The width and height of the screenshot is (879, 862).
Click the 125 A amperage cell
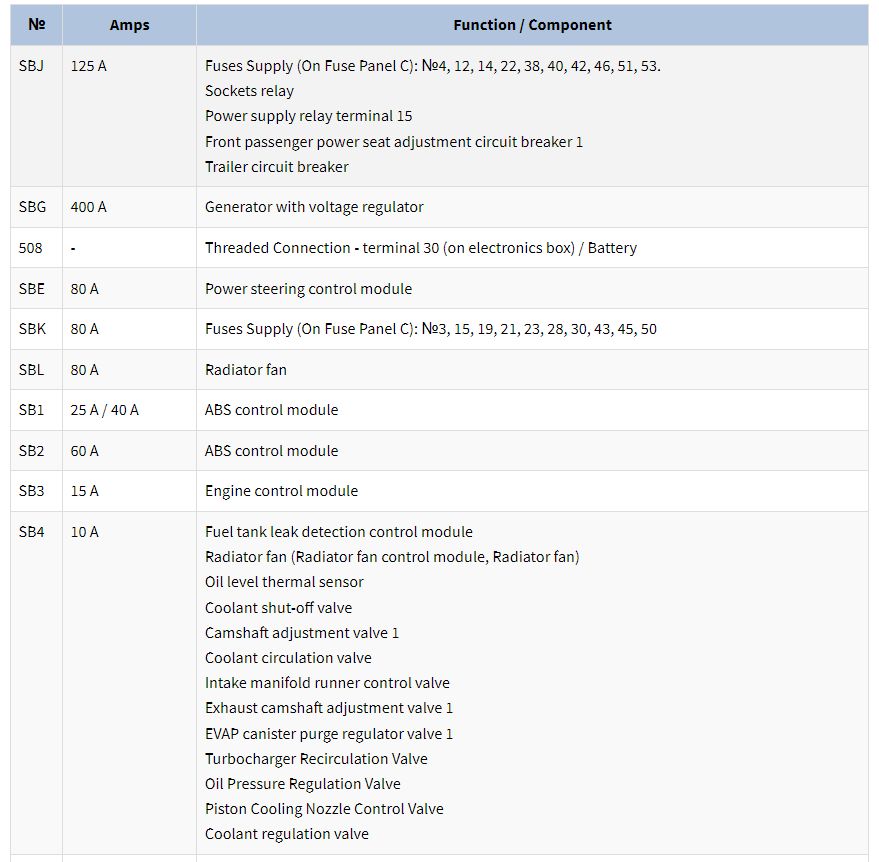tap(89, 66)
